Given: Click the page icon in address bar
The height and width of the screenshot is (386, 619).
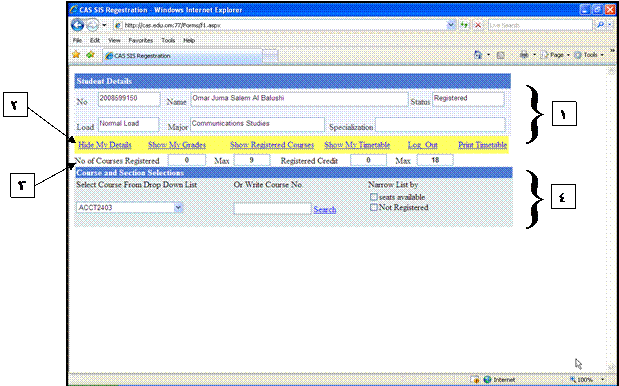Looking at the screenshot, I should pyautogui.click(x=118, y=25).
